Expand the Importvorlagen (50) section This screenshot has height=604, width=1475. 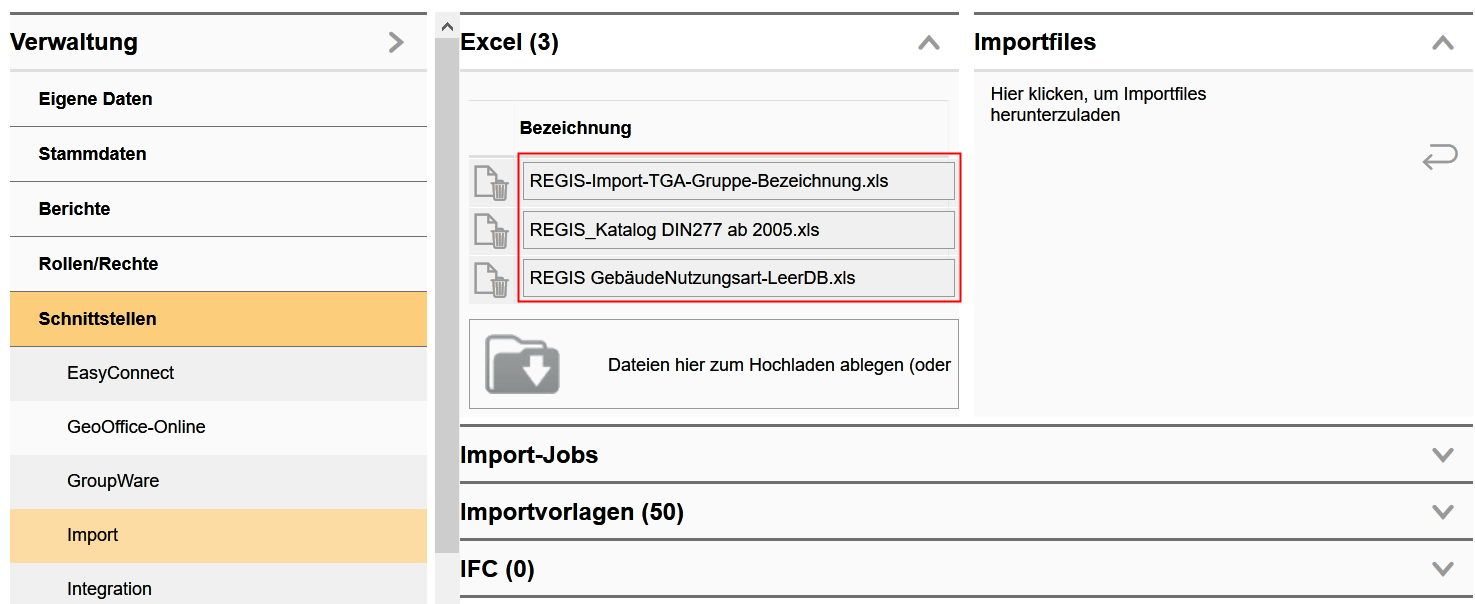pyautogui.click(x=1442, y=512)
